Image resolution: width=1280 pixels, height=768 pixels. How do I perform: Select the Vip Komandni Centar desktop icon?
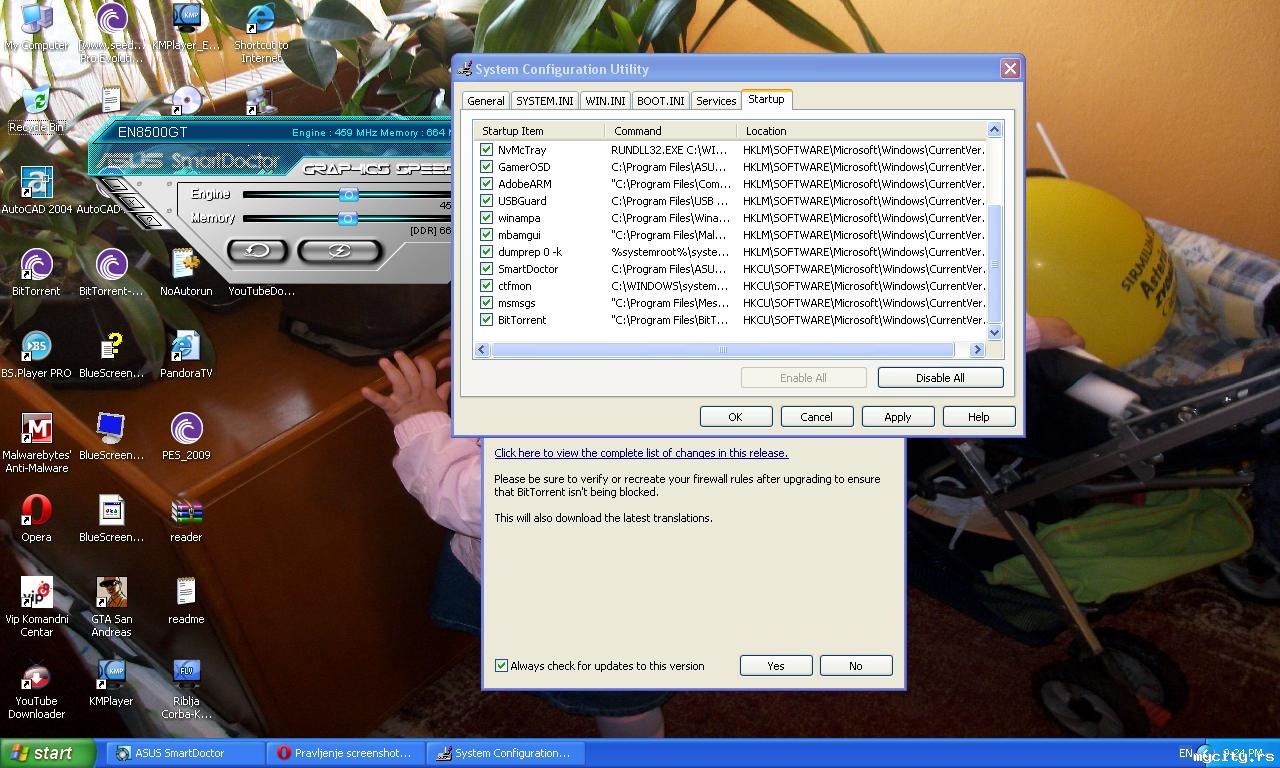(37, 606)
